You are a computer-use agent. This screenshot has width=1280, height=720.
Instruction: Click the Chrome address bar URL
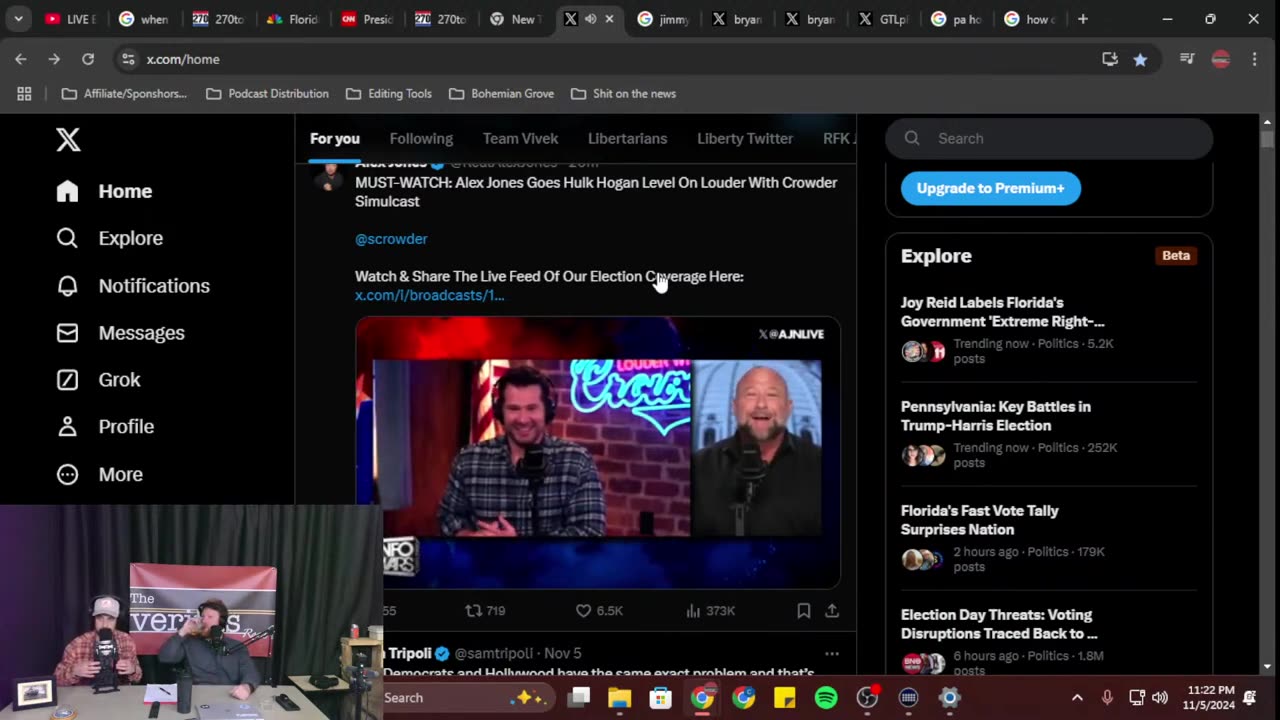(183, 59)
